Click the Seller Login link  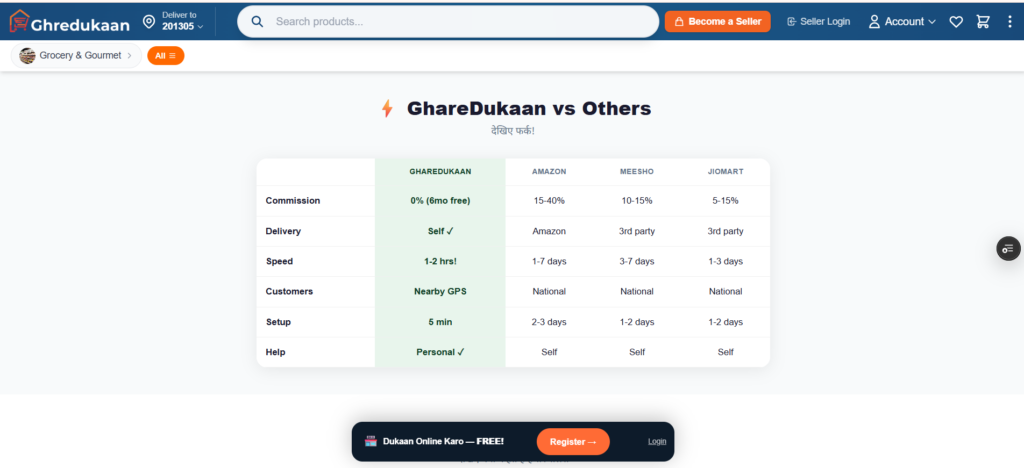818,21
